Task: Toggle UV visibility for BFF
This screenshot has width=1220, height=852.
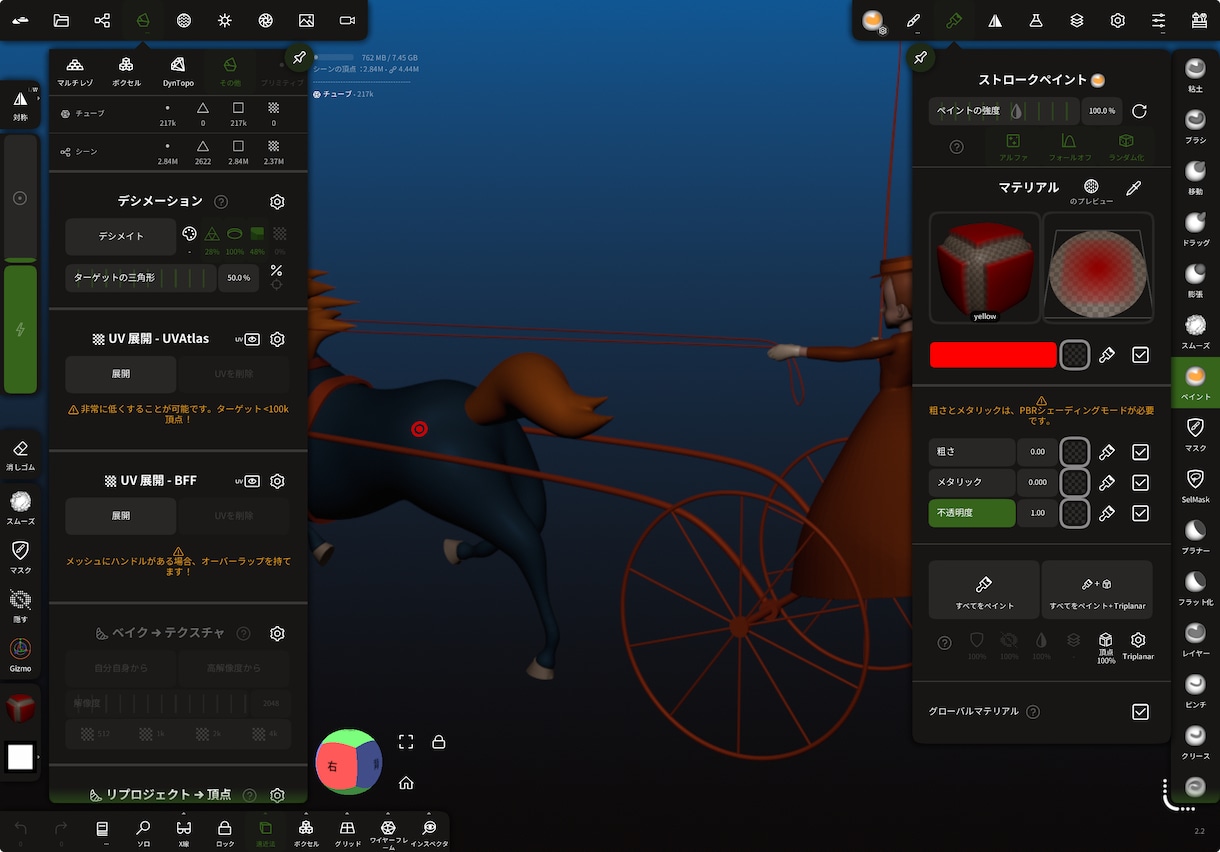Action: tap(248, 481)
